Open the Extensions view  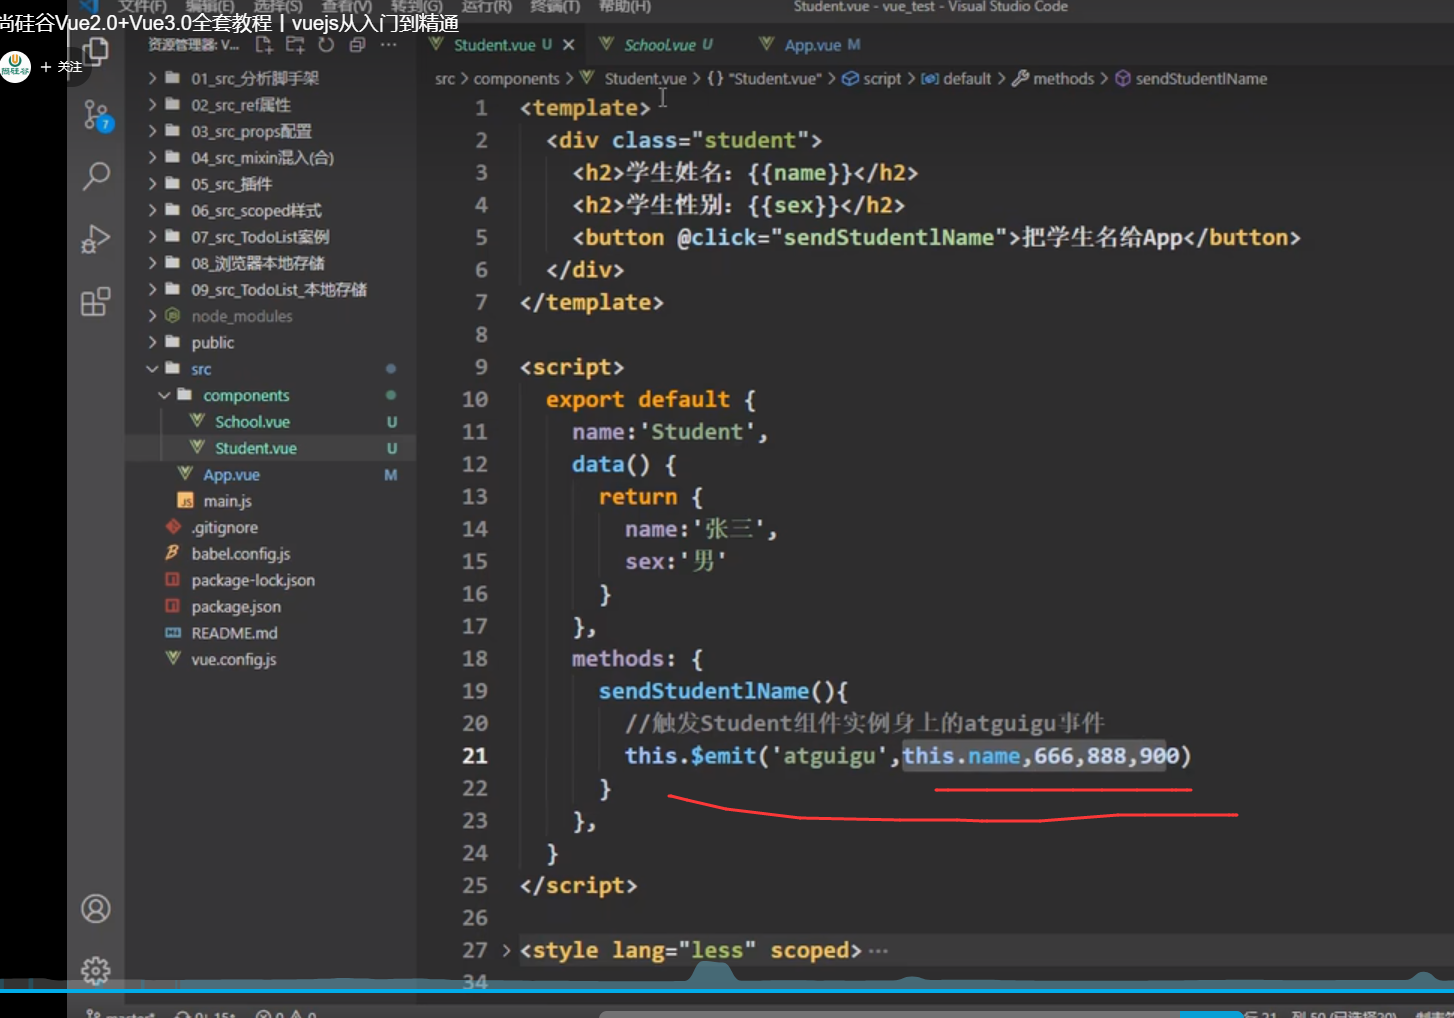coord(96,302)
